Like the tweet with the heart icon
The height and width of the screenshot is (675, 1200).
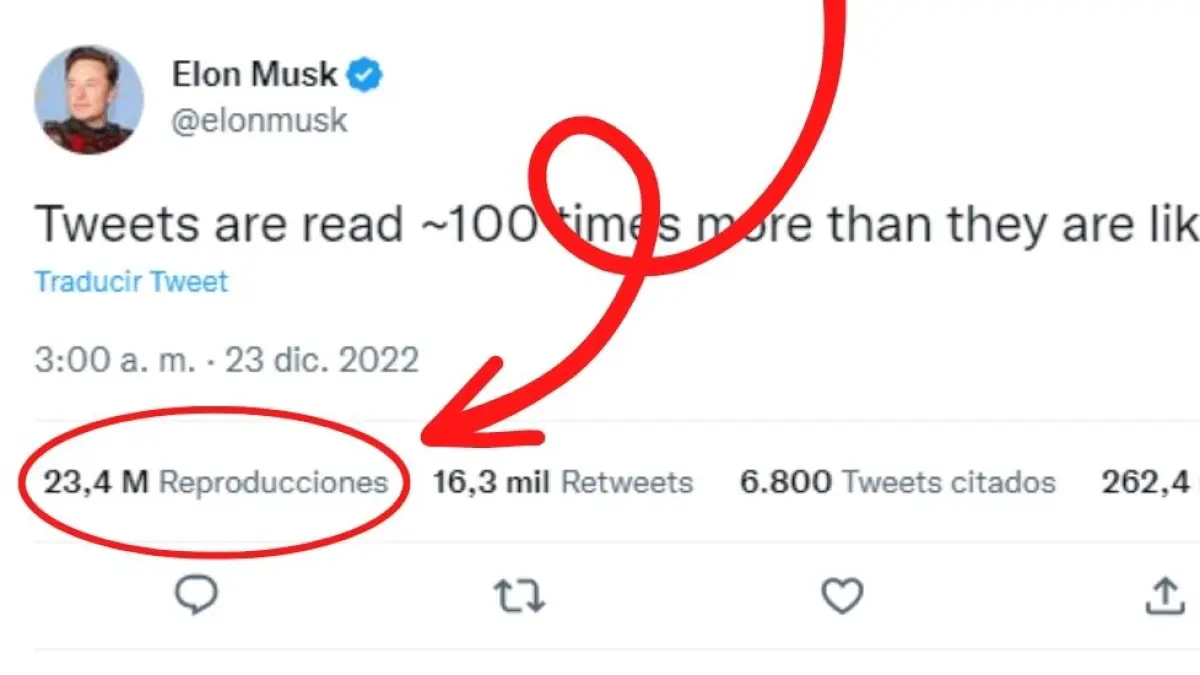click(x=841, y=597)
